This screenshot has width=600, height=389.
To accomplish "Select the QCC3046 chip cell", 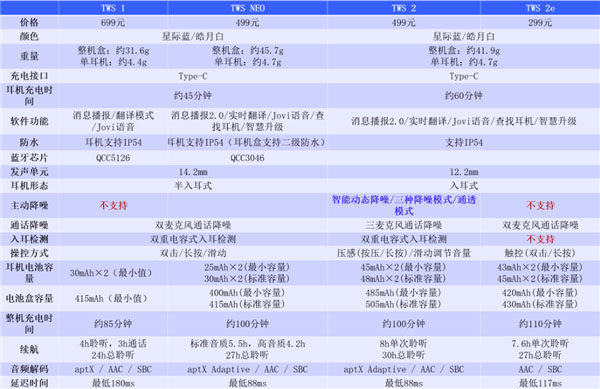I will coord(248,158).
